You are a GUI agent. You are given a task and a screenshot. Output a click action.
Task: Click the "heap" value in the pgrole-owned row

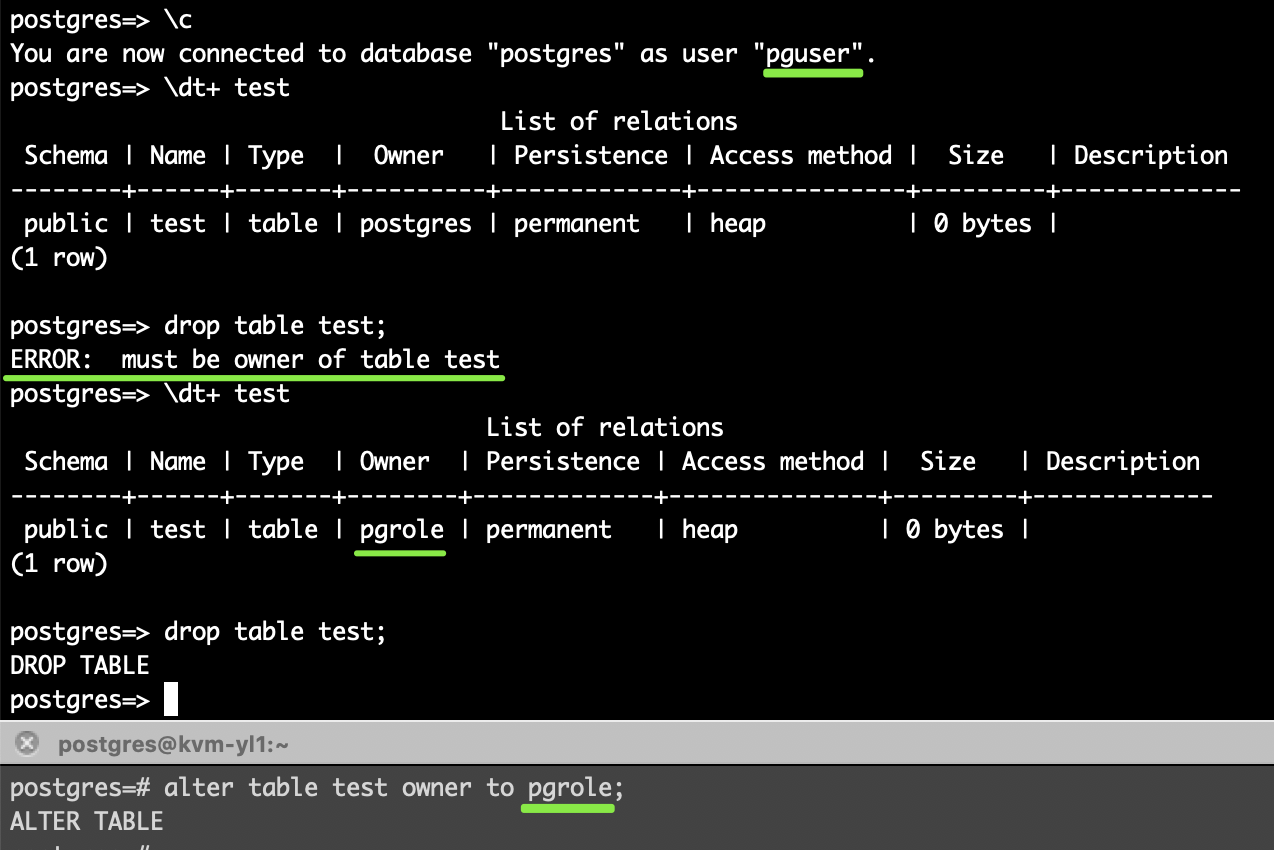[x=710, y=529]
